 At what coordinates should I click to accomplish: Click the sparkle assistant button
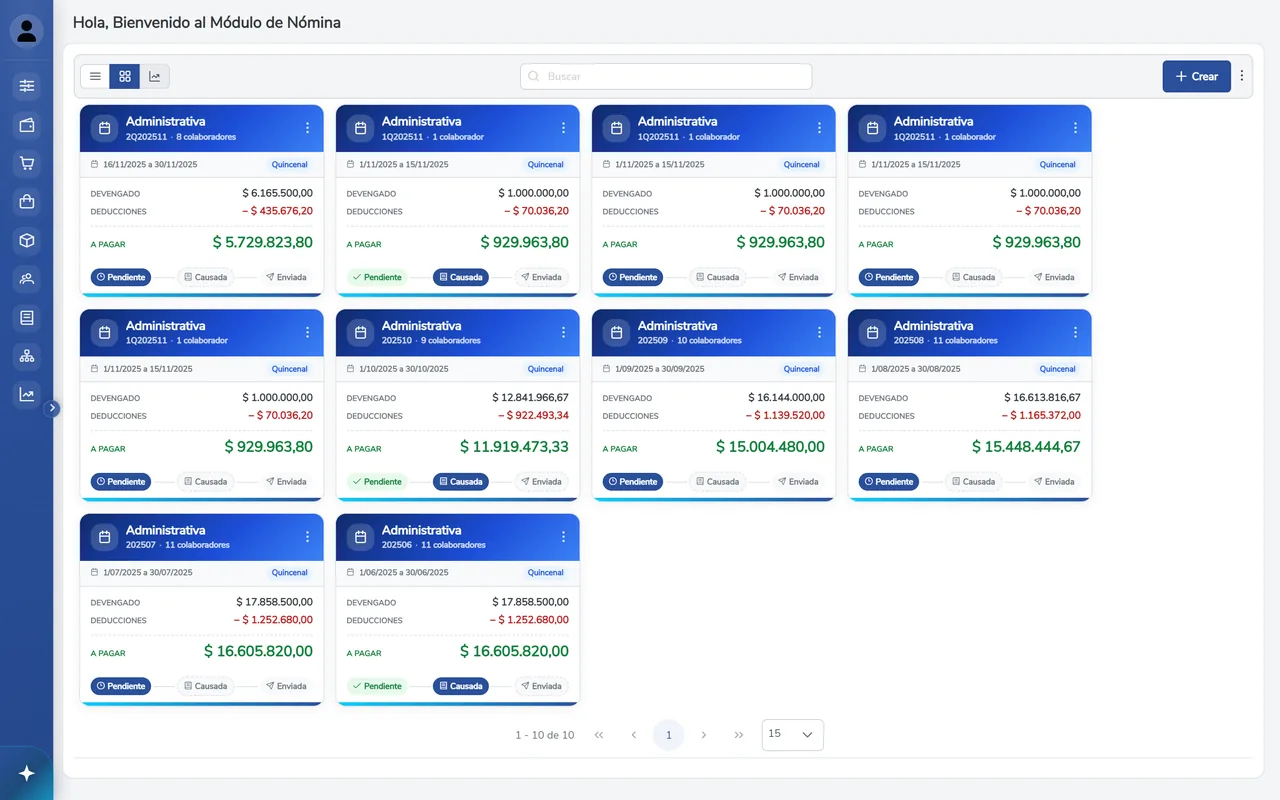[27, 773]
